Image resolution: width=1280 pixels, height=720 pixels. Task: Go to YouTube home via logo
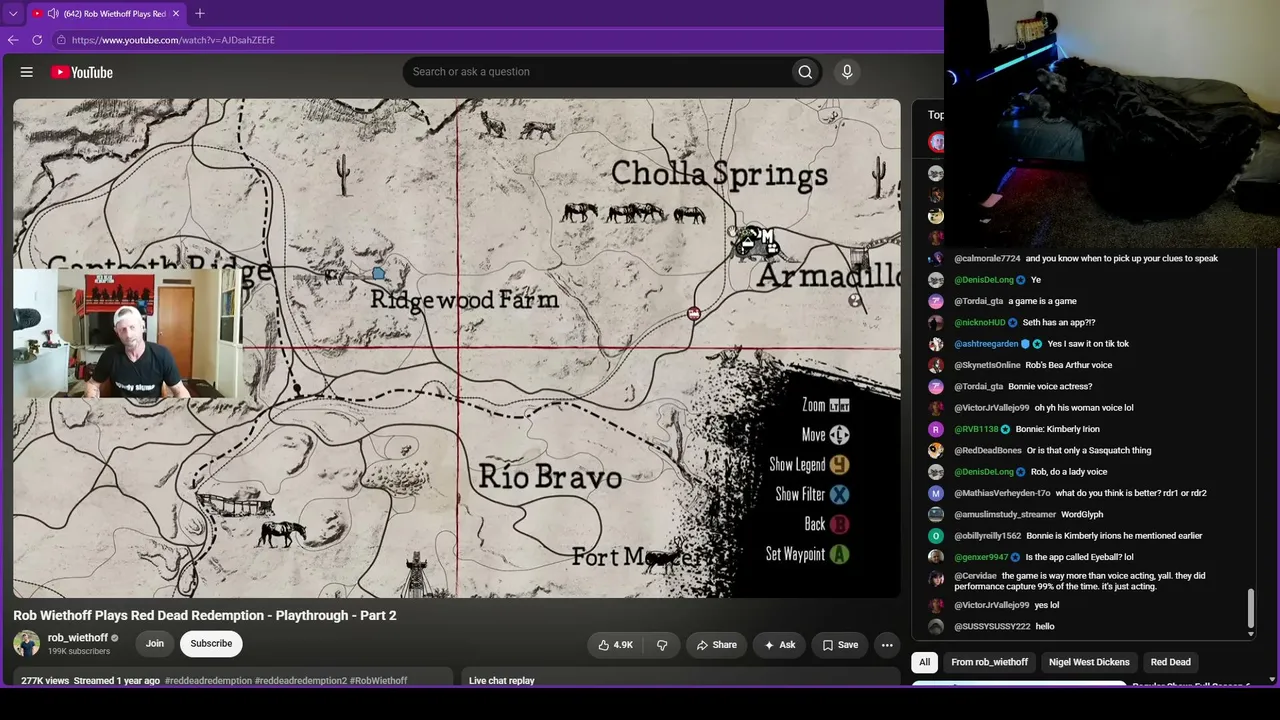pyautogui.click(x=82, y=72)
